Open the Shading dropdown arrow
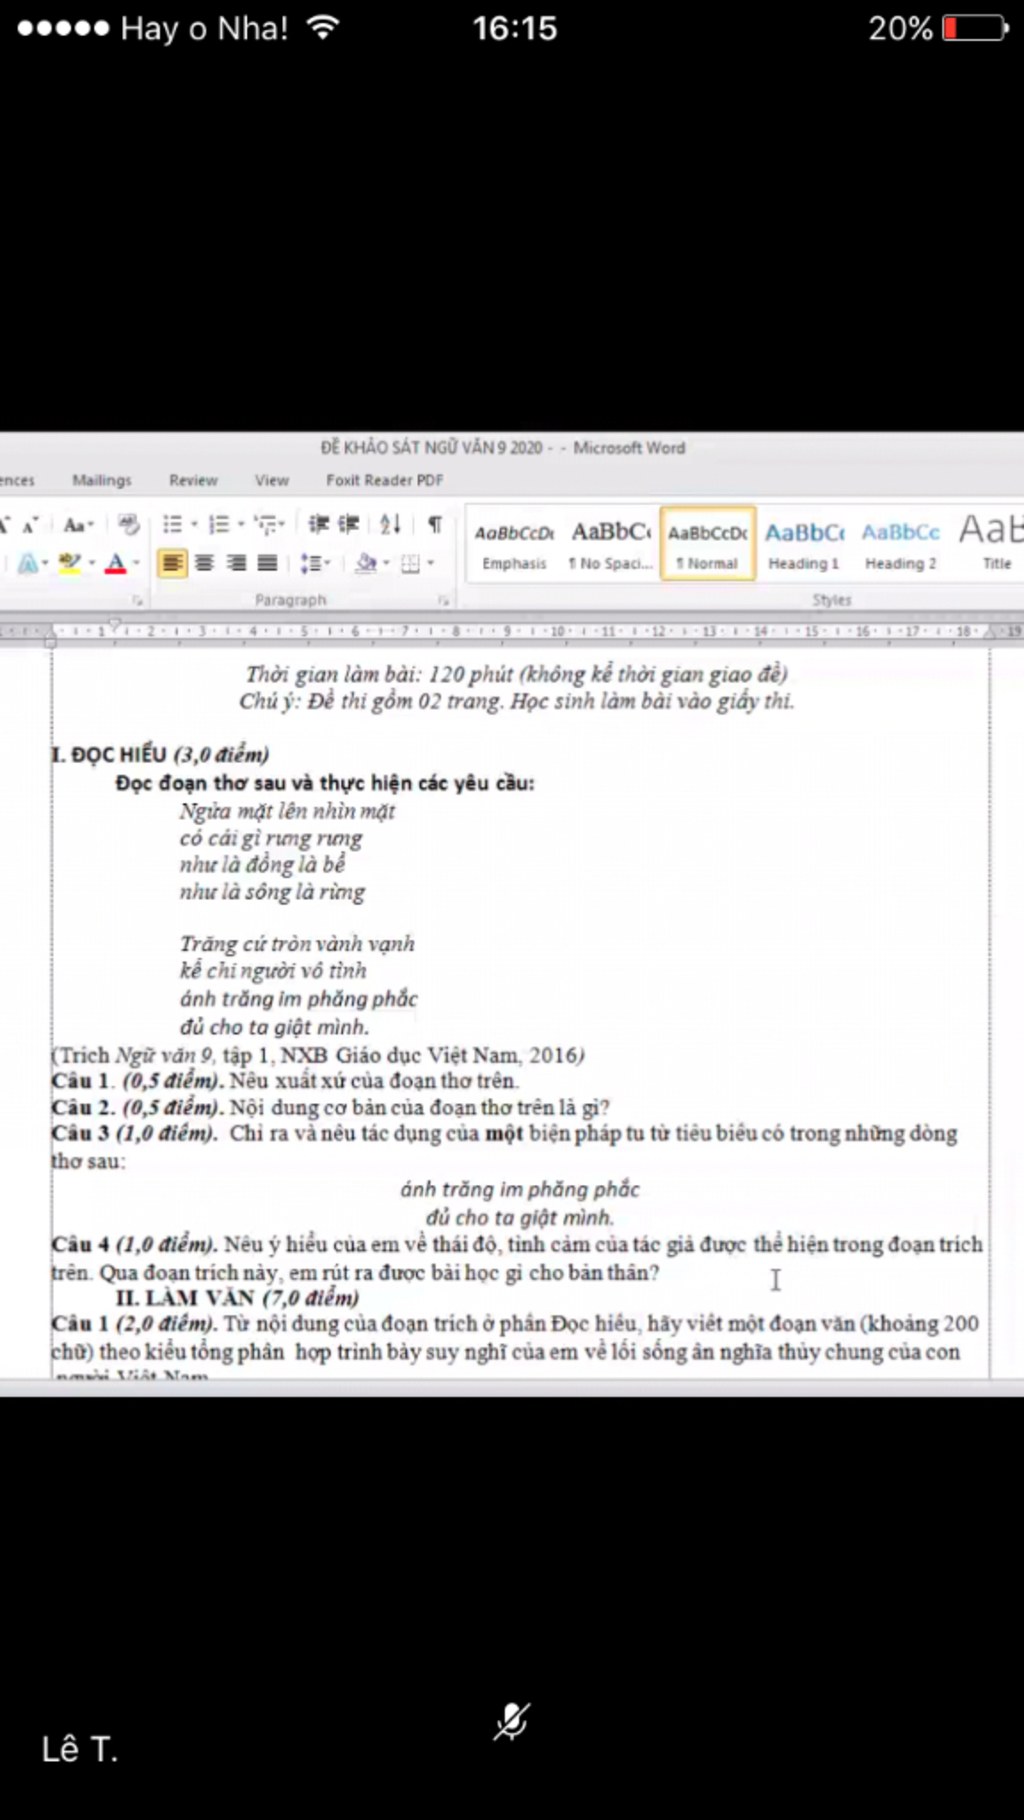The height and width of the screenshot is (1820, 1024). click(x=386, y=563)
